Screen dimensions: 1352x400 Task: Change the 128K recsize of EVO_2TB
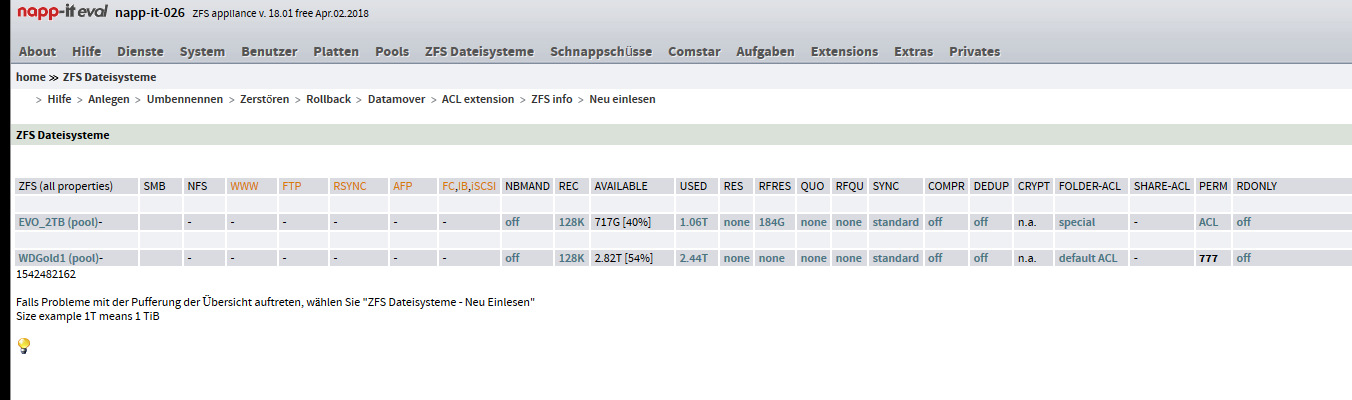coord(570,222)
